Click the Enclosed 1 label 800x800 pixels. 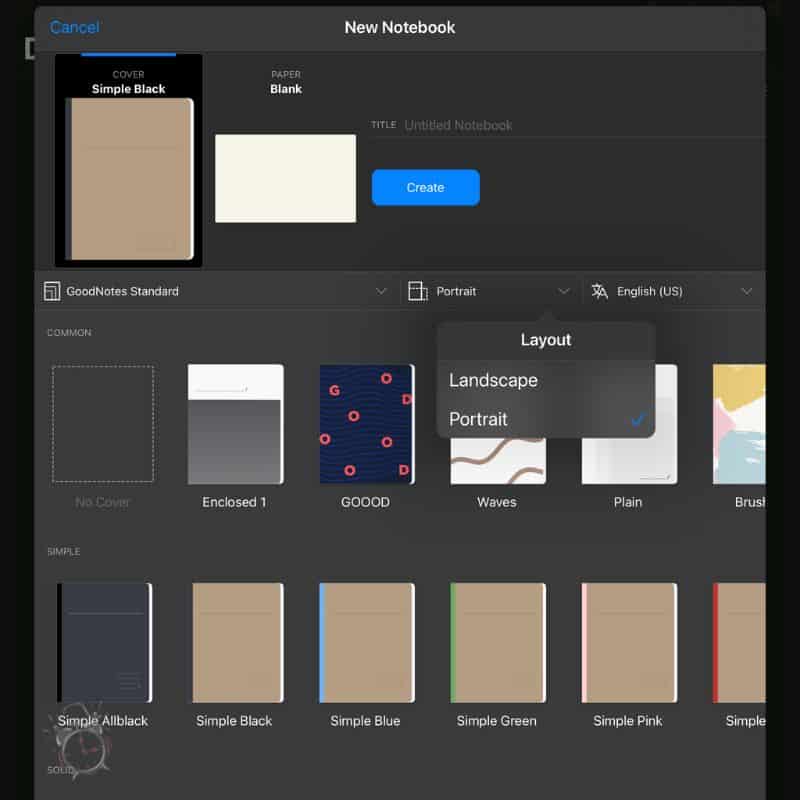point(234,502)
